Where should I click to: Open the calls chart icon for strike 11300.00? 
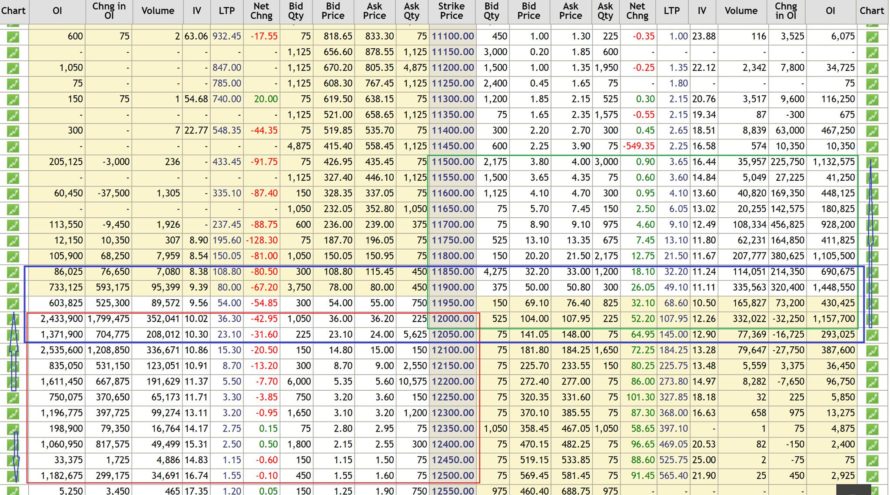pyautogui.click(x=12, y=99)
